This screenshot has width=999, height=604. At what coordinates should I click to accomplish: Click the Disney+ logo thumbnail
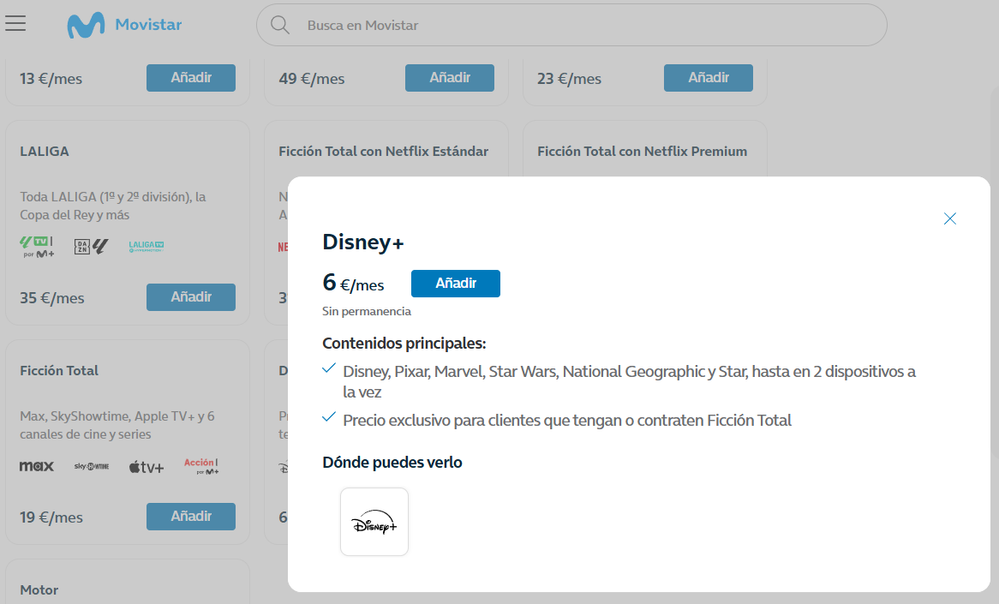374,522
